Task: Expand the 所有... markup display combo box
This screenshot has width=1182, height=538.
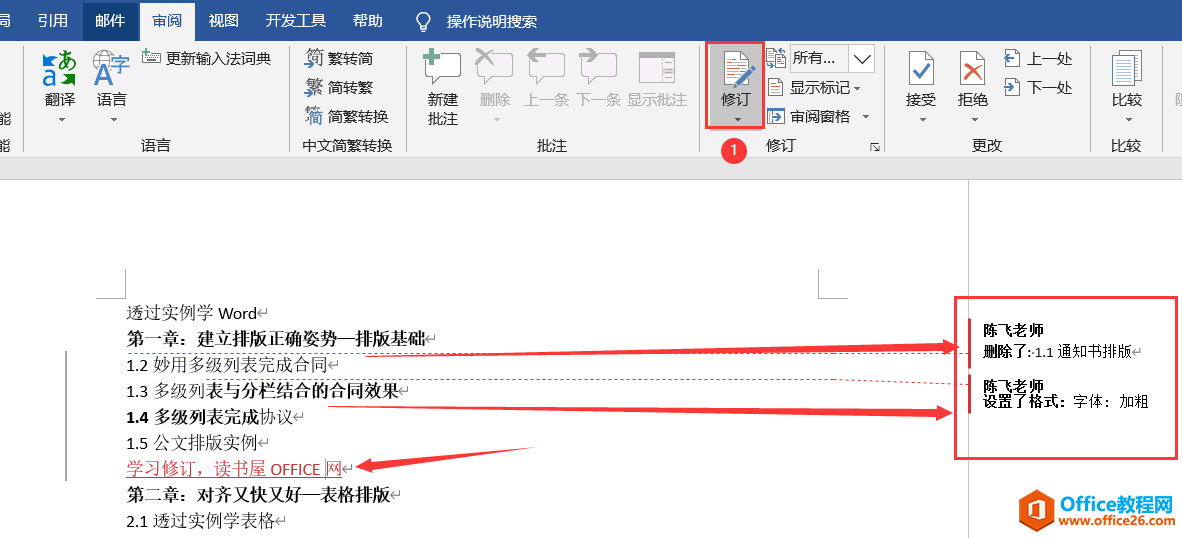Action: [x=861, y=58]
